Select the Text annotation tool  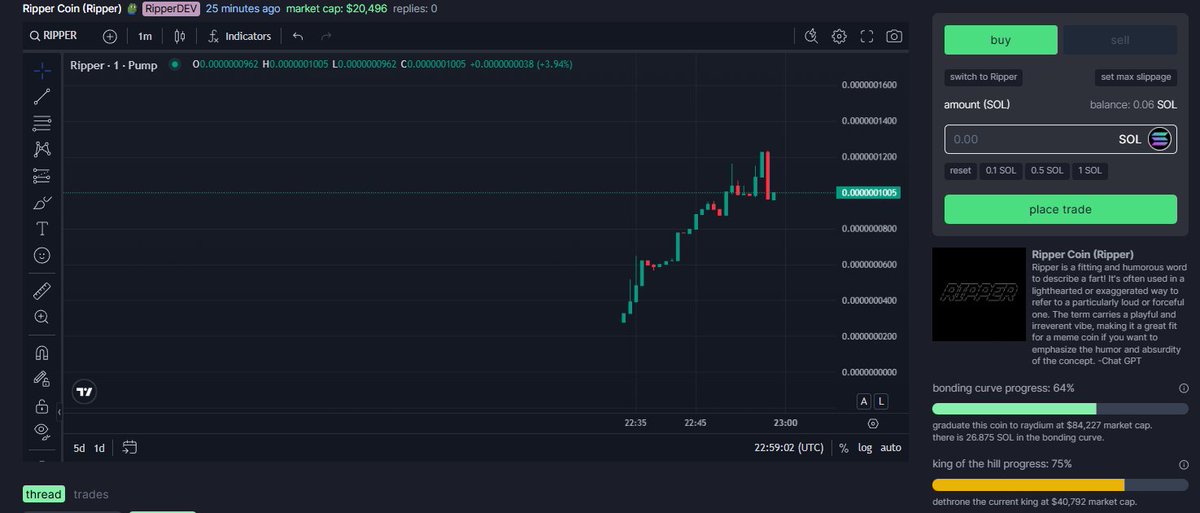(x=42, y=228)
